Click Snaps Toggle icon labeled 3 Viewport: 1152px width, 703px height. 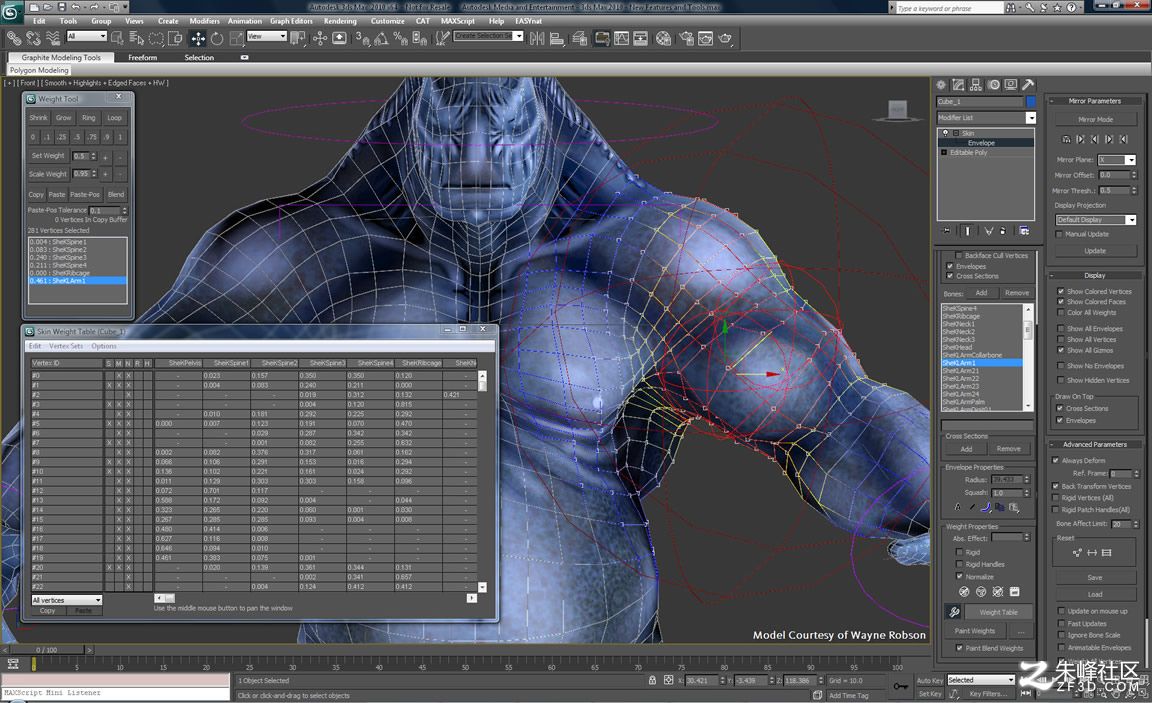click(362, 38)
